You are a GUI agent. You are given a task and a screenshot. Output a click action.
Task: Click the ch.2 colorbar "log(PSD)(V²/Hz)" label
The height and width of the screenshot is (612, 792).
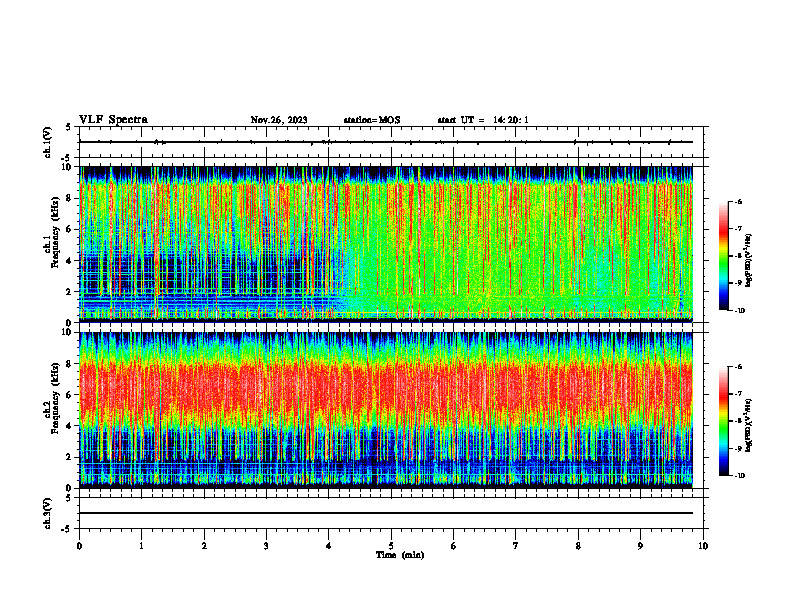point(749,425)
